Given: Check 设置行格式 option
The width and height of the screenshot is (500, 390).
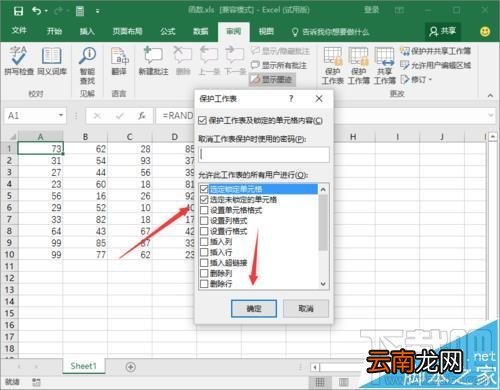Looking at the screenshot, I should tap(204, 231).
